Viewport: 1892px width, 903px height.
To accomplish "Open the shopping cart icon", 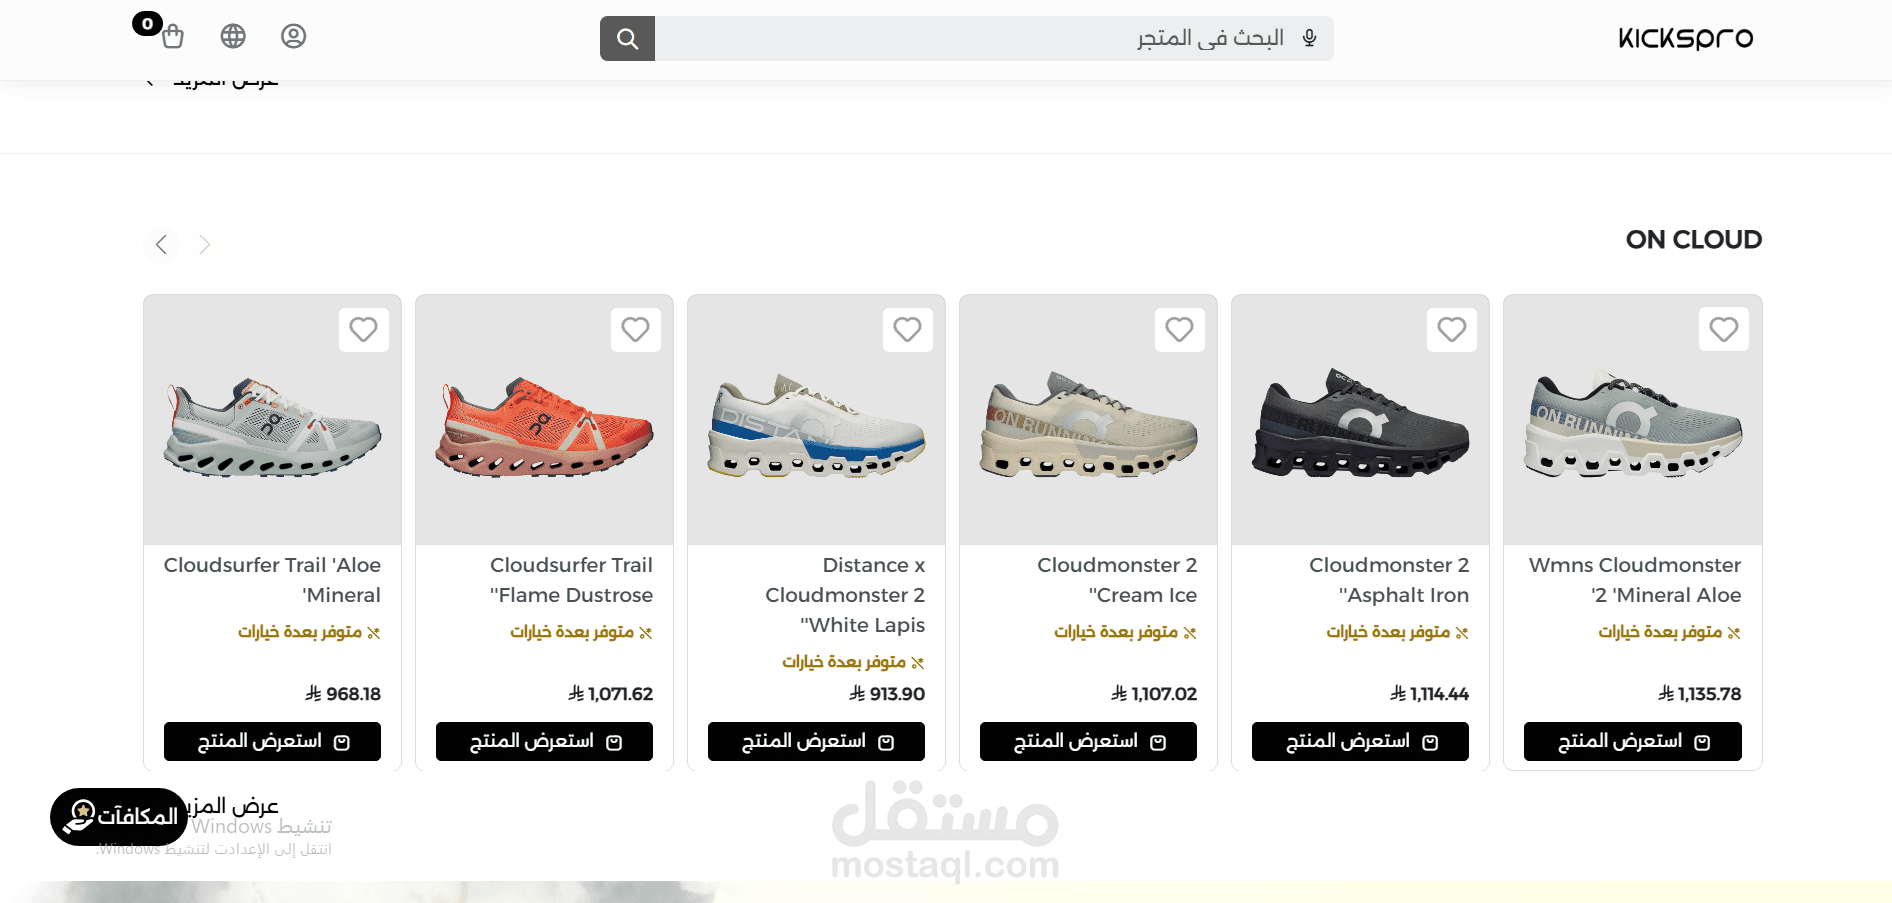I will tap(172, 37).
